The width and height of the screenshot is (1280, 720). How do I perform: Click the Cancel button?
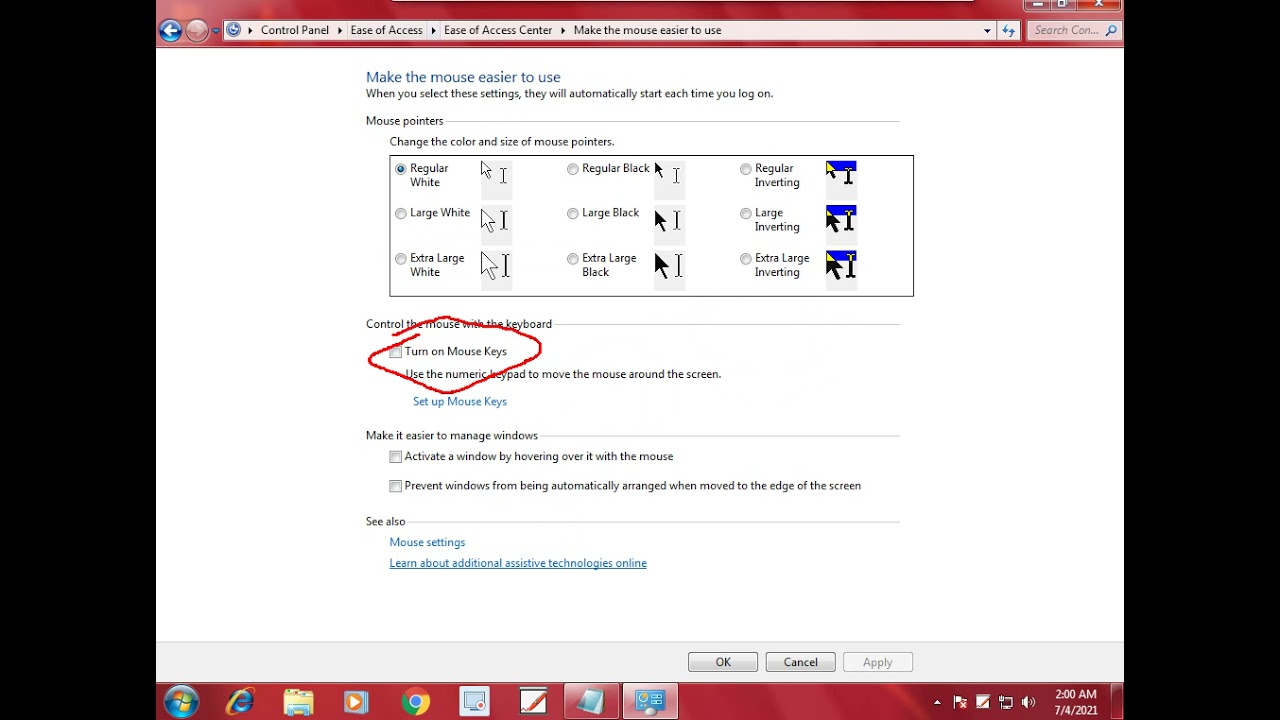[801, 662]
